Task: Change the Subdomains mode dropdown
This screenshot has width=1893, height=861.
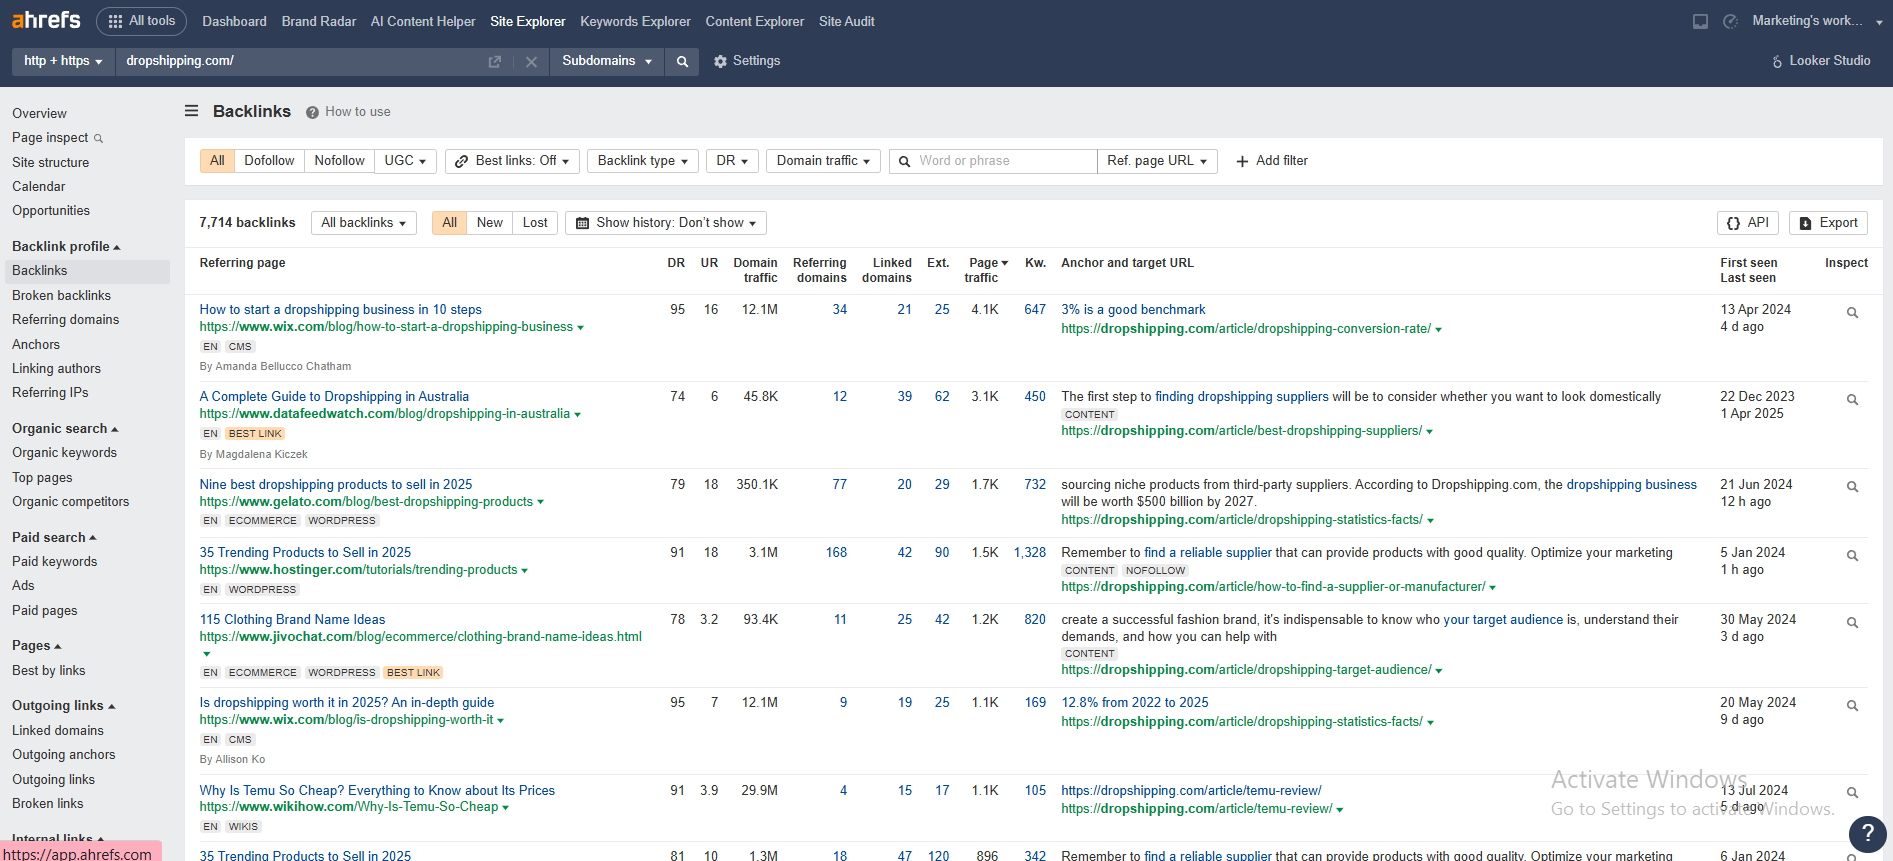Action: [x=606, y=62]
